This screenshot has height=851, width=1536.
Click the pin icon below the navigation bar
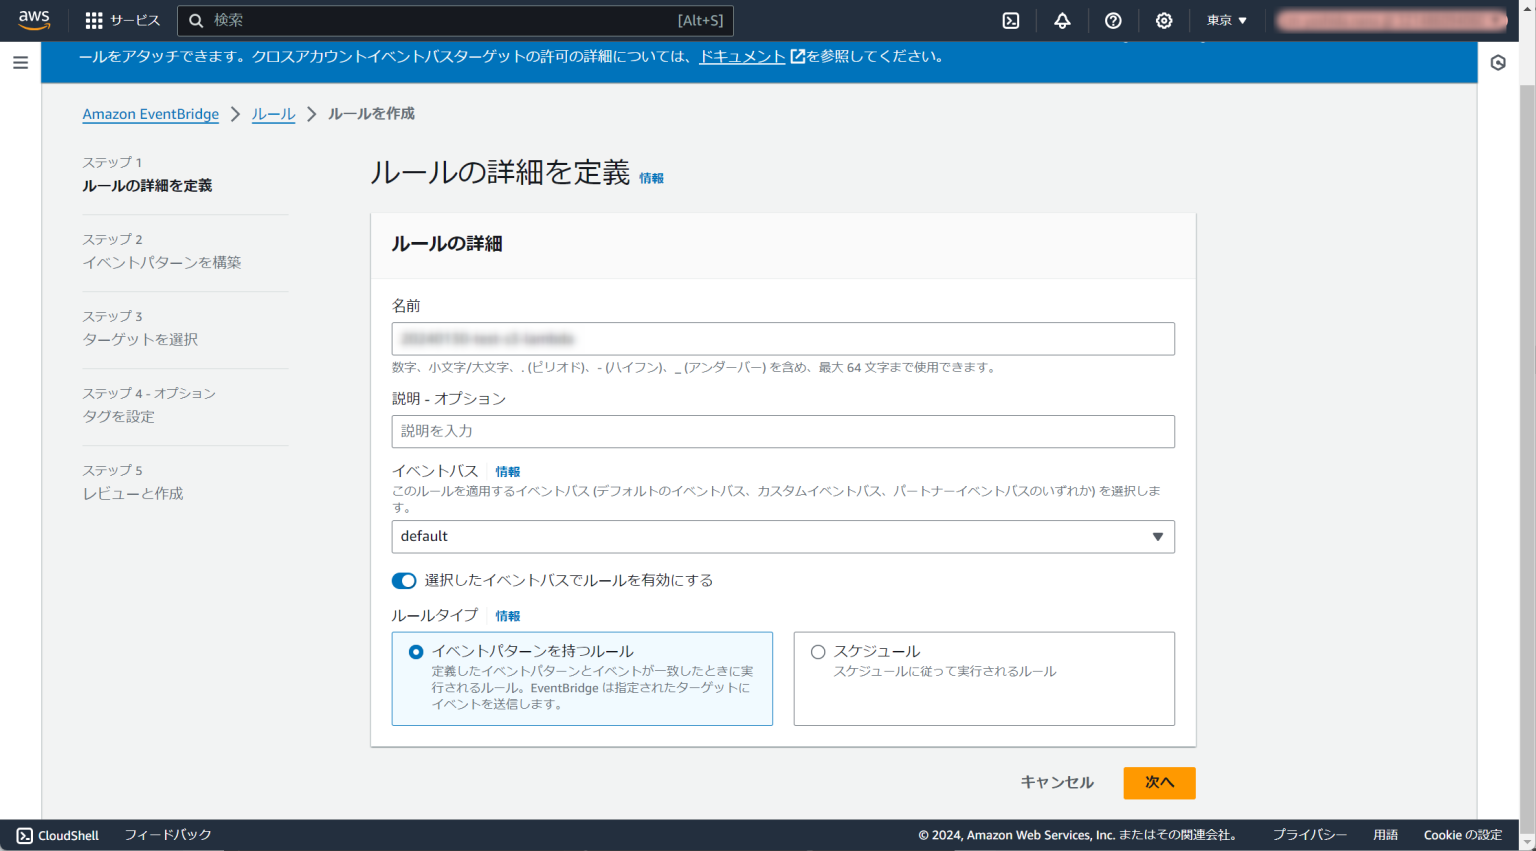coord(1499,62)
